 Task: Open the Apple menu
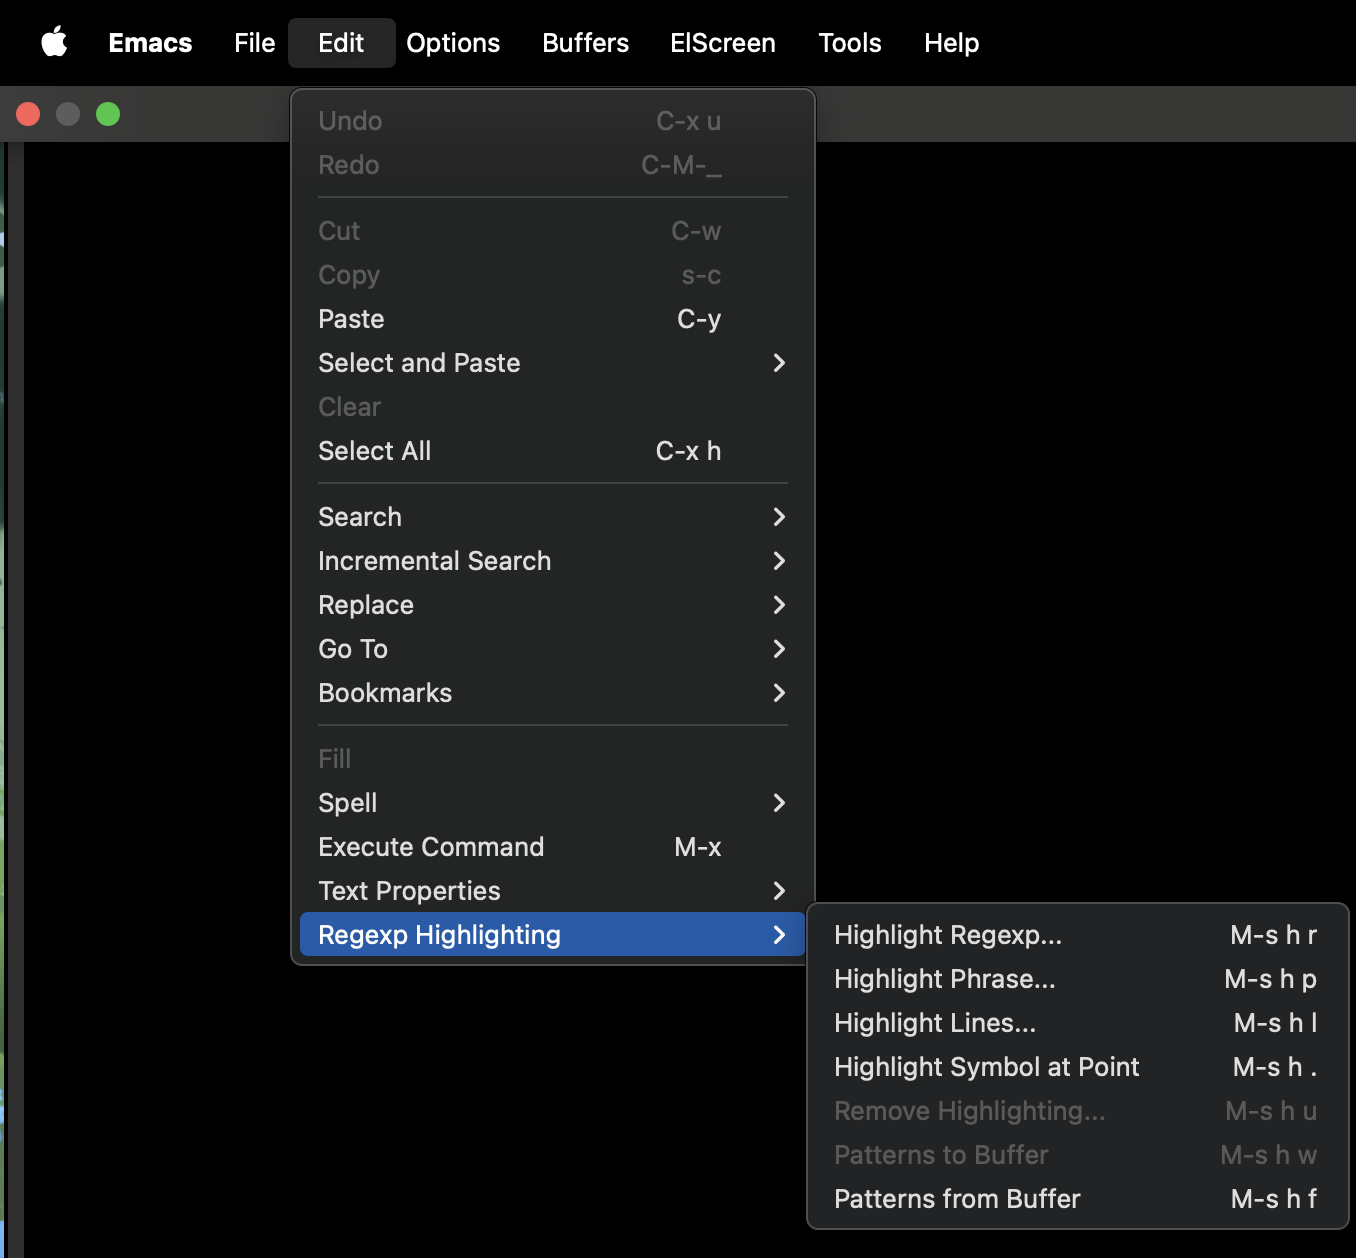pyautogui.click(x=54, y=43)
